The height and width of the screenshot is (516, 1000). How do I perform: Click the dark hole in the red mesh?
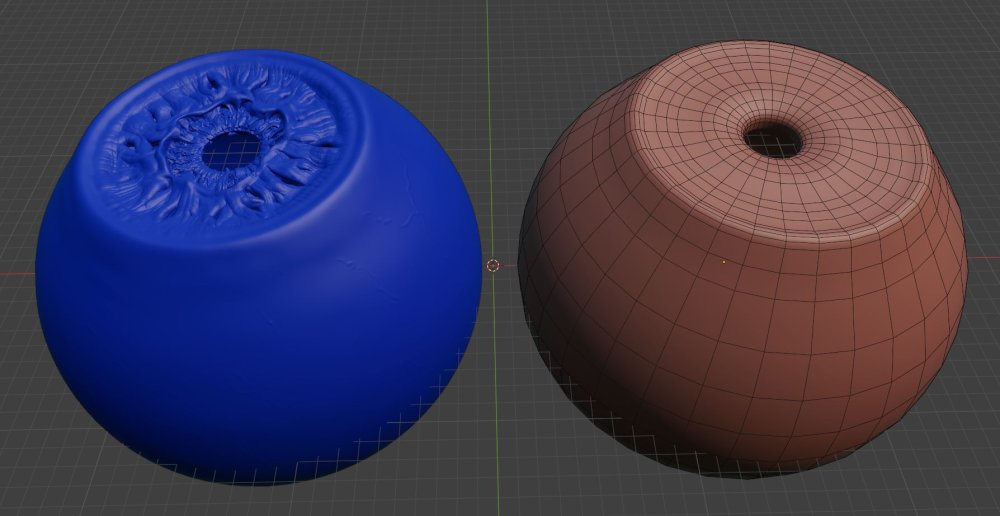772,137
